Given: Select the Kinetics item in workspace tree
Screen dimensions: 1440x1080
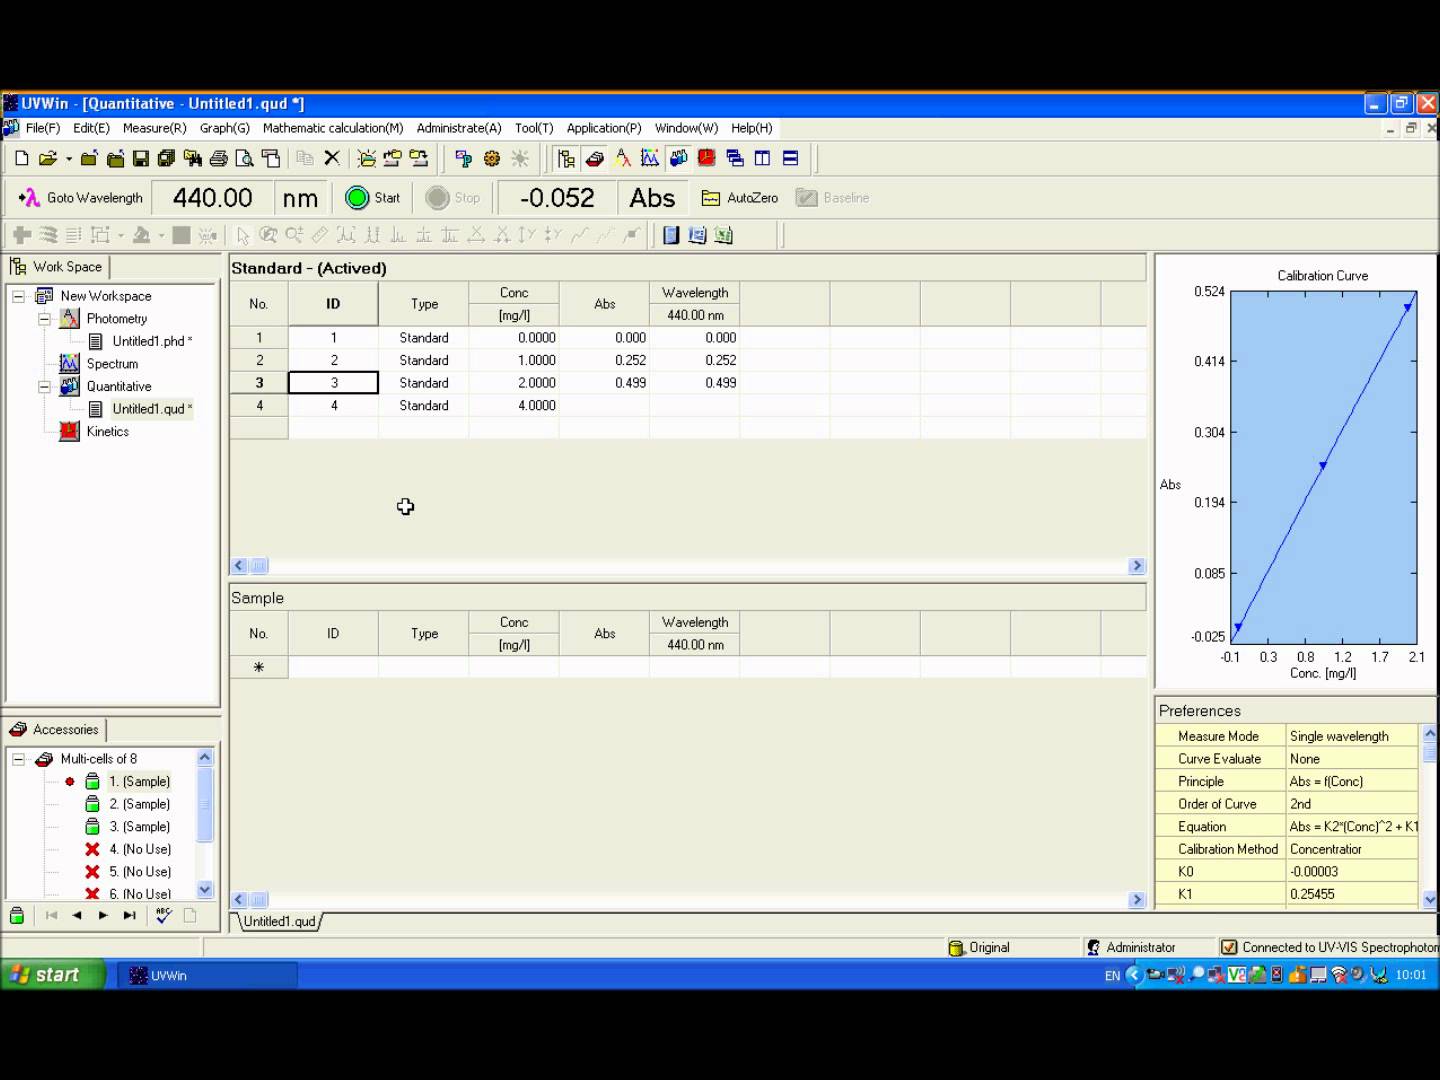Looking at the screenshot, I should (x=107, y=432).
